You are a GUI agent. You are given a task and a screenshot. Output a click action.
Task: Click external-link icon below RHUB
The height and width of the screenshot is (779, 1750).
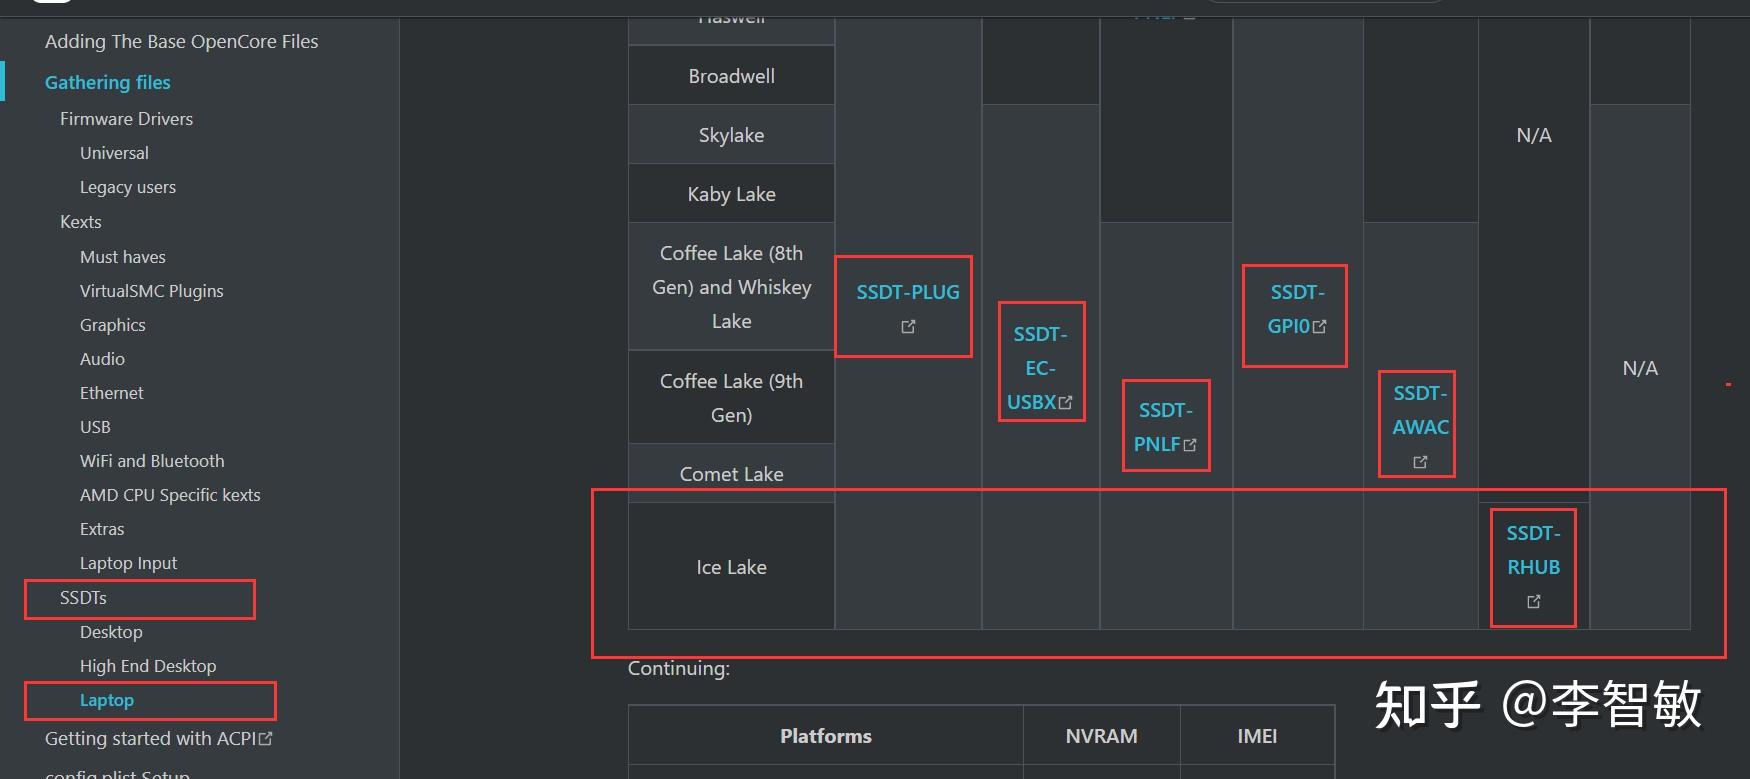click(x=1534, y=602)
